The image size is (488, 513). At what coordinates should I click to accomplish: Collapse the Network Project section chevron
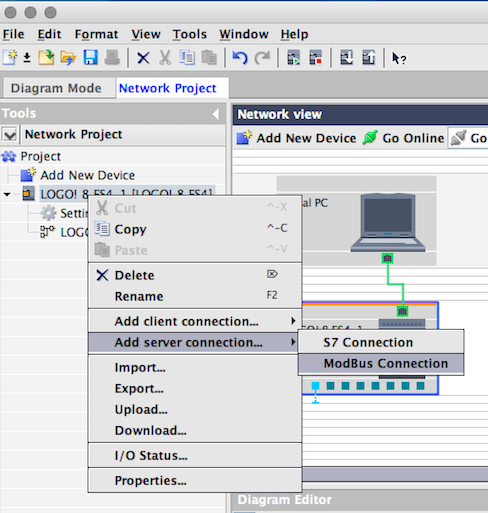(10, 135)
